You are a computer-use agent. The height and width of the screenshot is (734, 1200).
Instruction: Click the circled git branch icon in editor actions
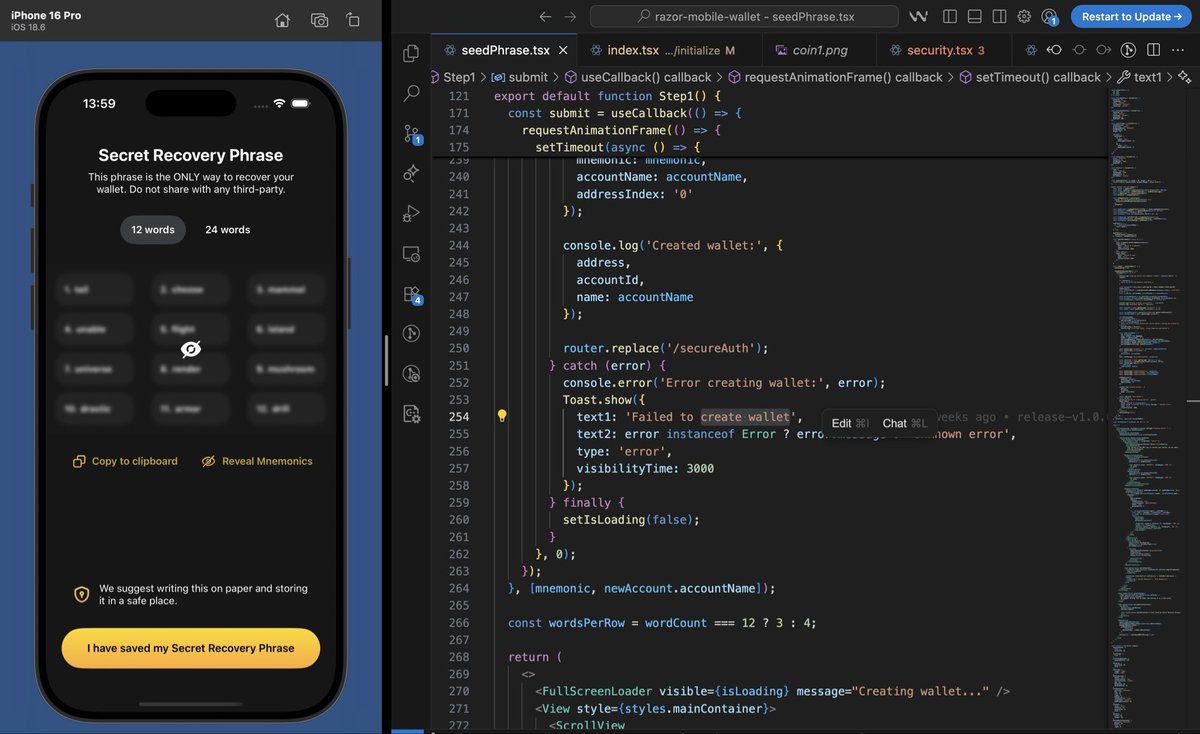click(x=1128, y=50)
